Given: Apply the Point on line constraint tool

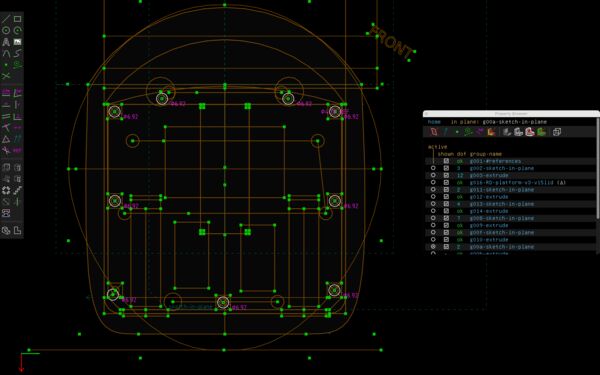Looking at the screenshot, I should pyautogui.click(x=6, y=127).
